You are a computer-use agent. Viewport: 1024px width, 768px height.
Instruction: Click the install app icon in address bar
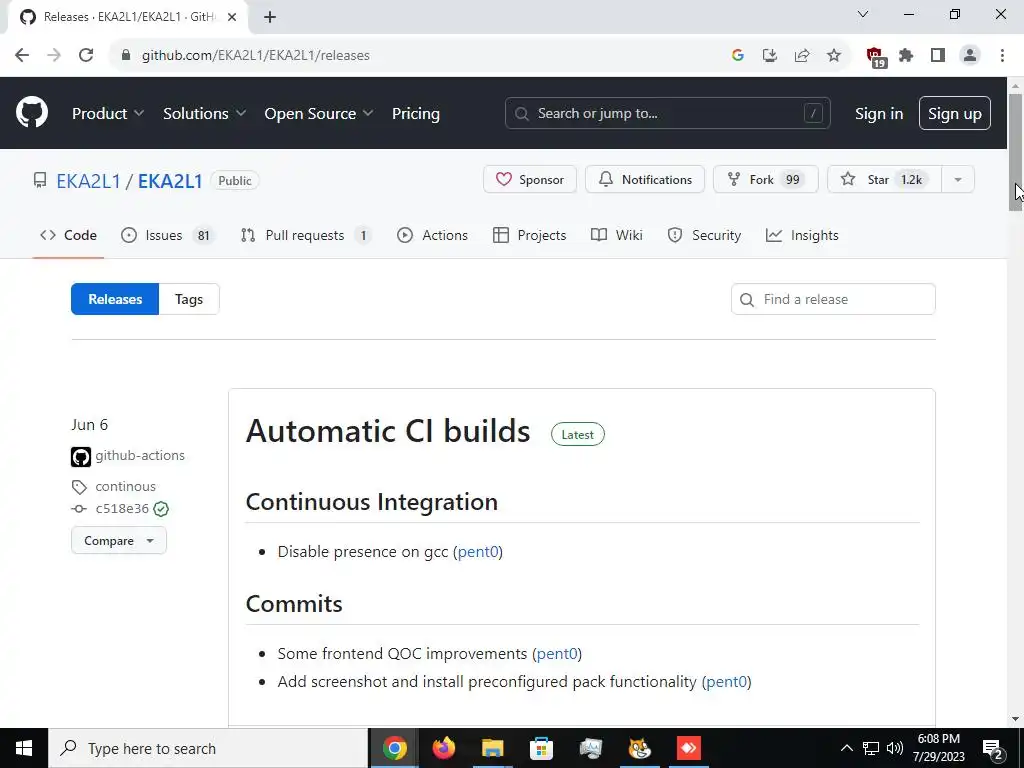tap(770, 56)
